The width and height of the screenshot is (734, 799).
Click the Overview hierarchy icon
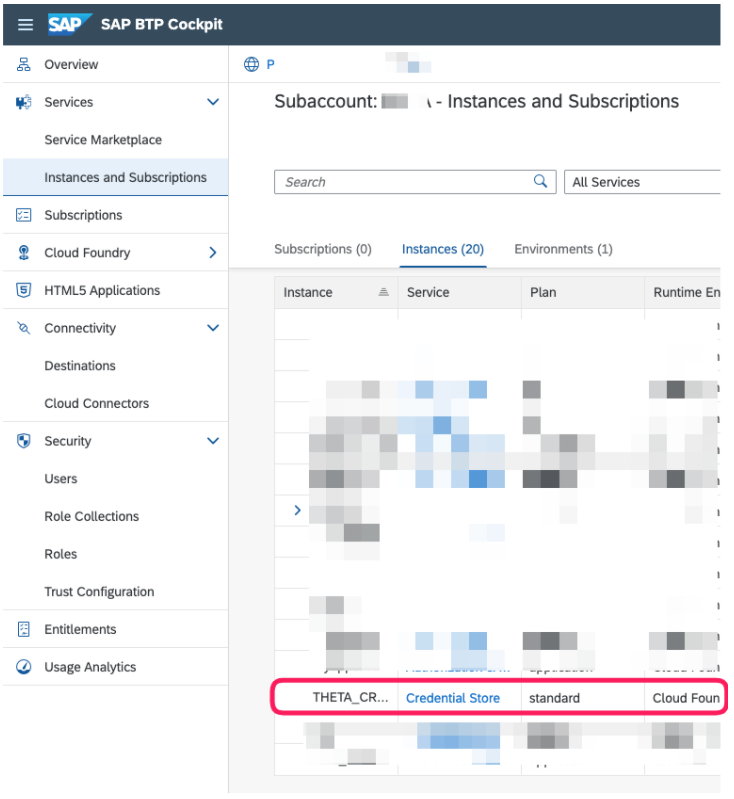(x=23, y=64)
